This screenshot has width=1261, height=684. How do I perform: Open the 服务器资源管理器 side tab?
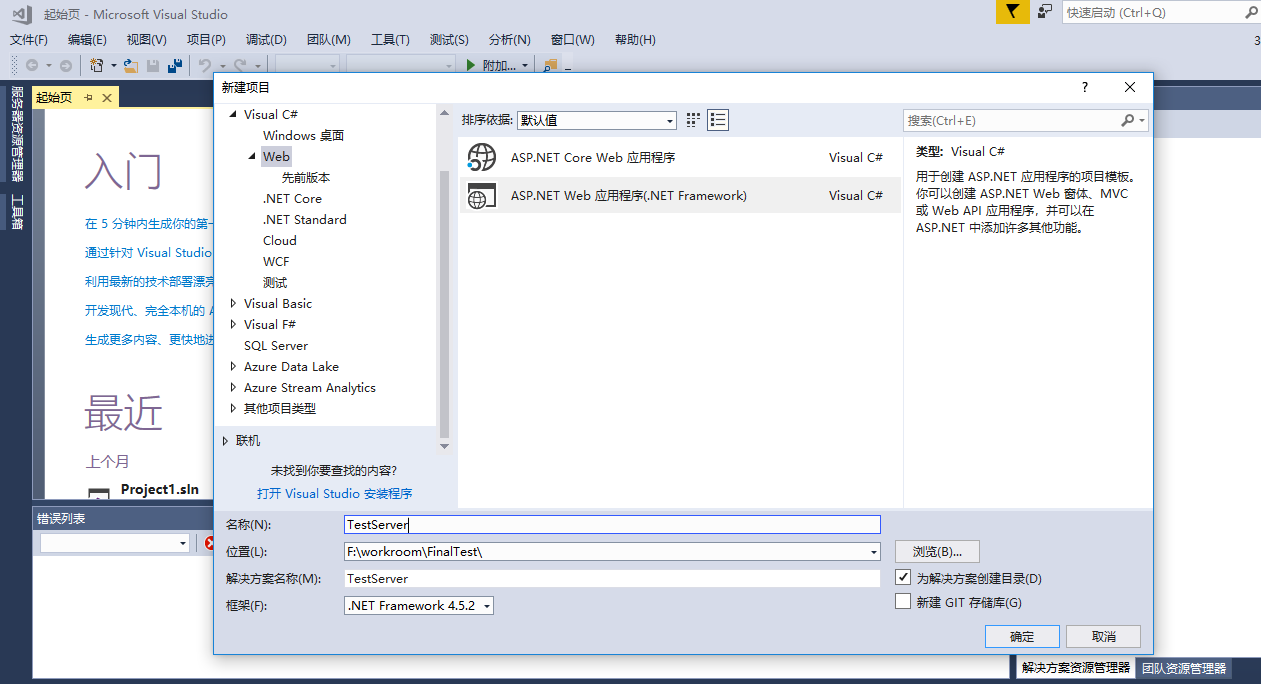[16, 133]
